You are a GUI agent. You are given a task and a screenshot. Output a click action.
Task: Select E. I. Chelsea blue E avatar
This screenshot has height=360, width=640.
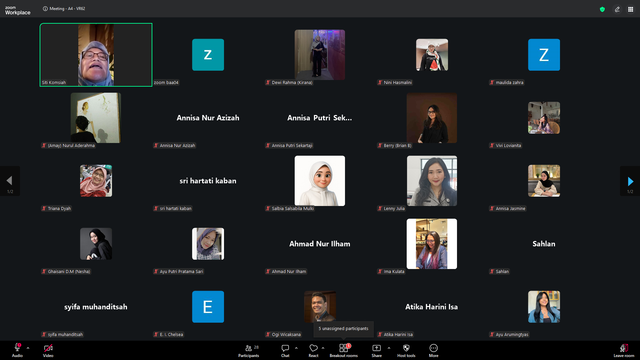pos(208,307)
